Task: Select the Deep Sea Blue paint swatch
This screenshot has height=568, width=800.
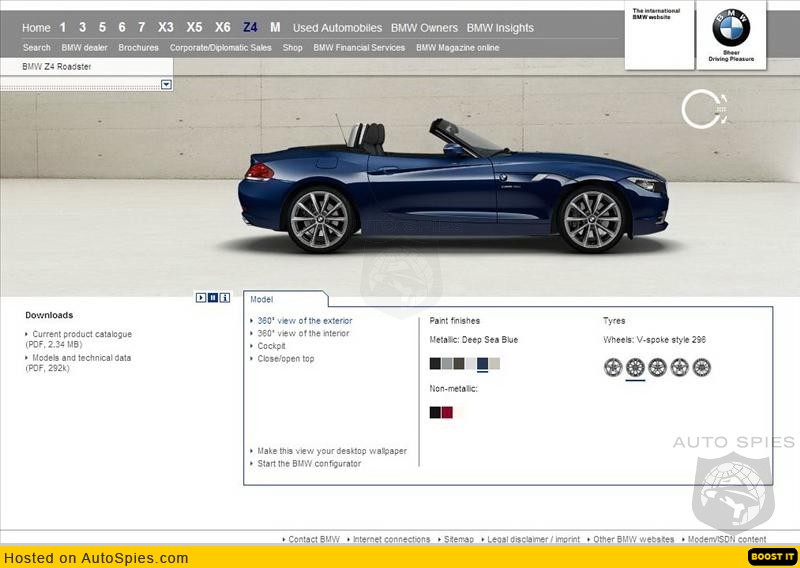Action: (x=483, y=364)
